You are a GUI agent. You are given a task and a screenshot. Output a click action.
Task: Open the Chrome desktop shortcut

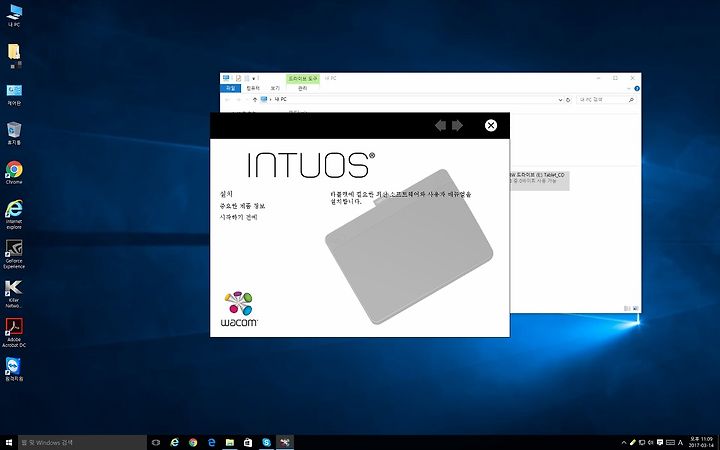[x=14, y=173]
